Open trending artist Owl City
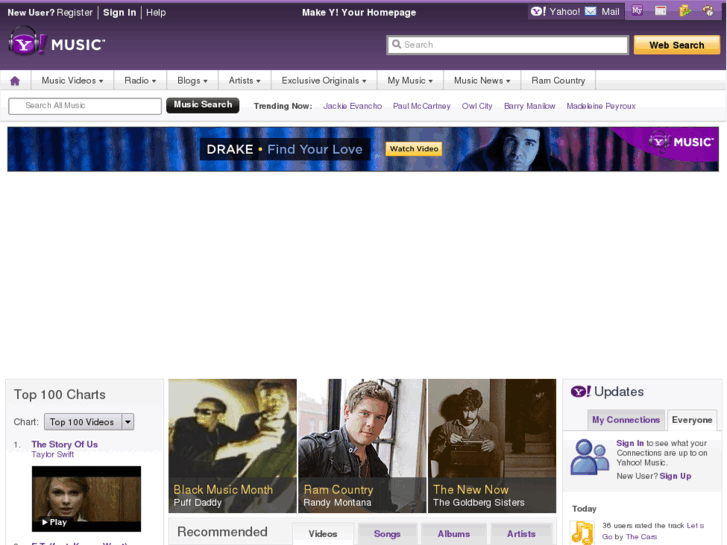 (477, 106)
